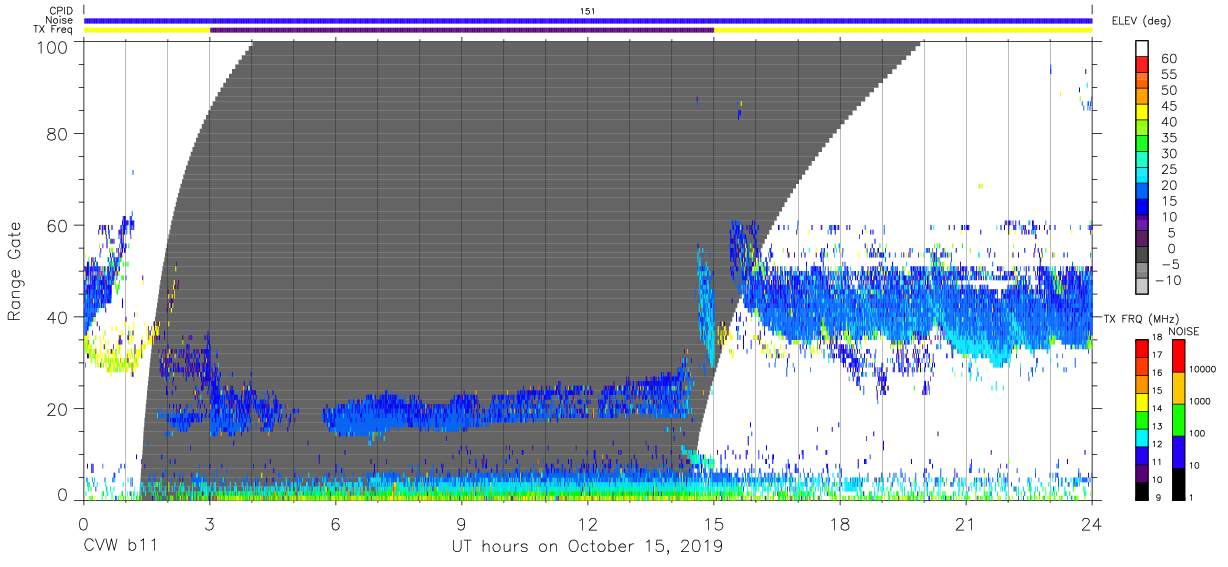1228x567 pixels.
Task: Click the x-axis tick label 24
Action: 1092,525
